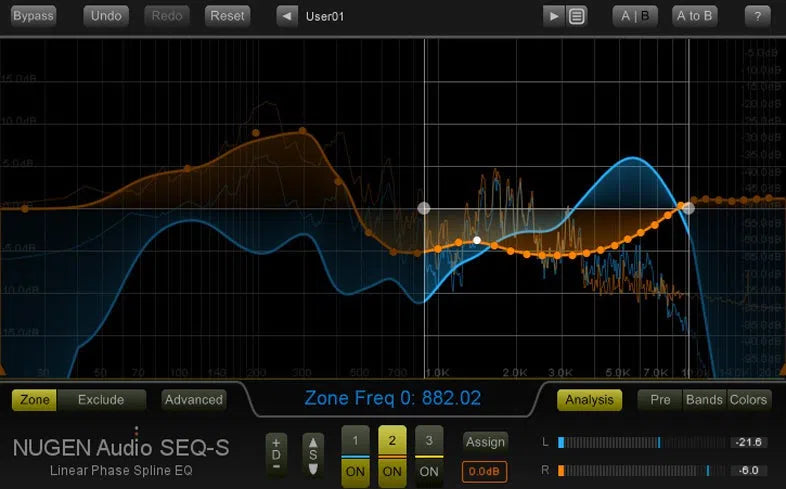Toggle curve 3 ON switch
Screen dimensions: 786x489
(429, 472)
